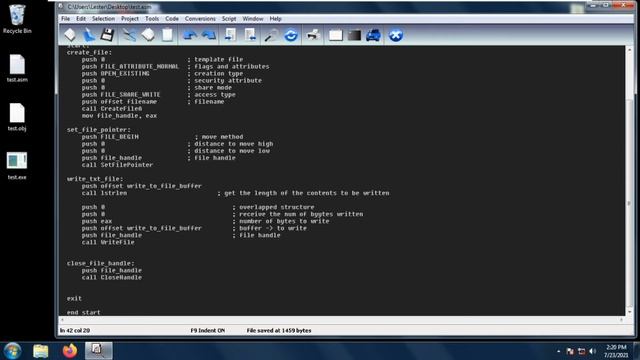Click the 'ln 42 col 20' status text
640x360 pixels.
point(75,331)
